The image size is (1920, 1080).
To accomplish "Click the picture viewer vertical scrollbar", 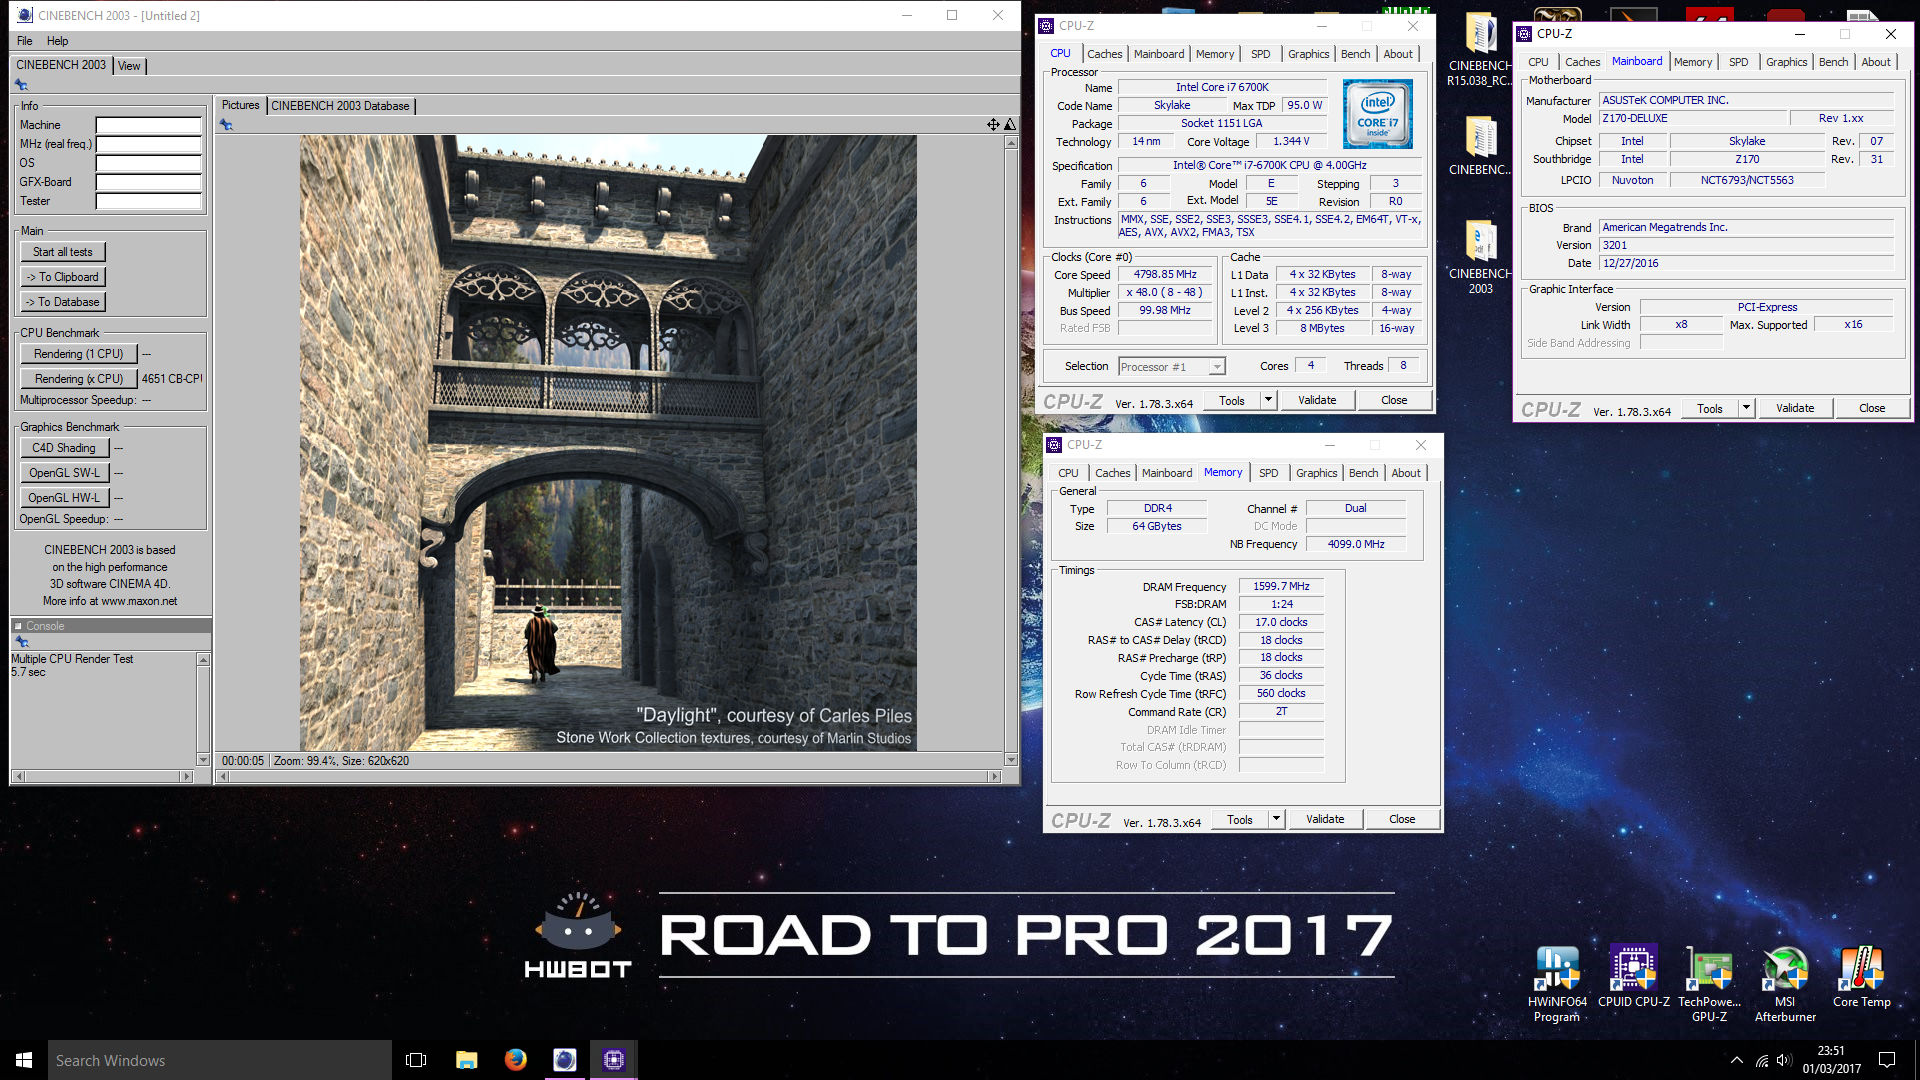I will (1011, 451).
